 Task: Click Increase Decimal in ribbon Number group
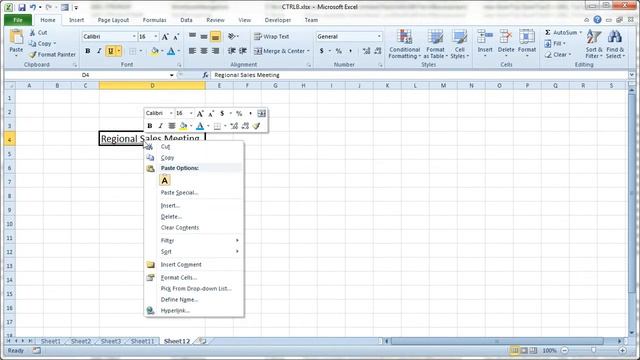coord(366,51)
